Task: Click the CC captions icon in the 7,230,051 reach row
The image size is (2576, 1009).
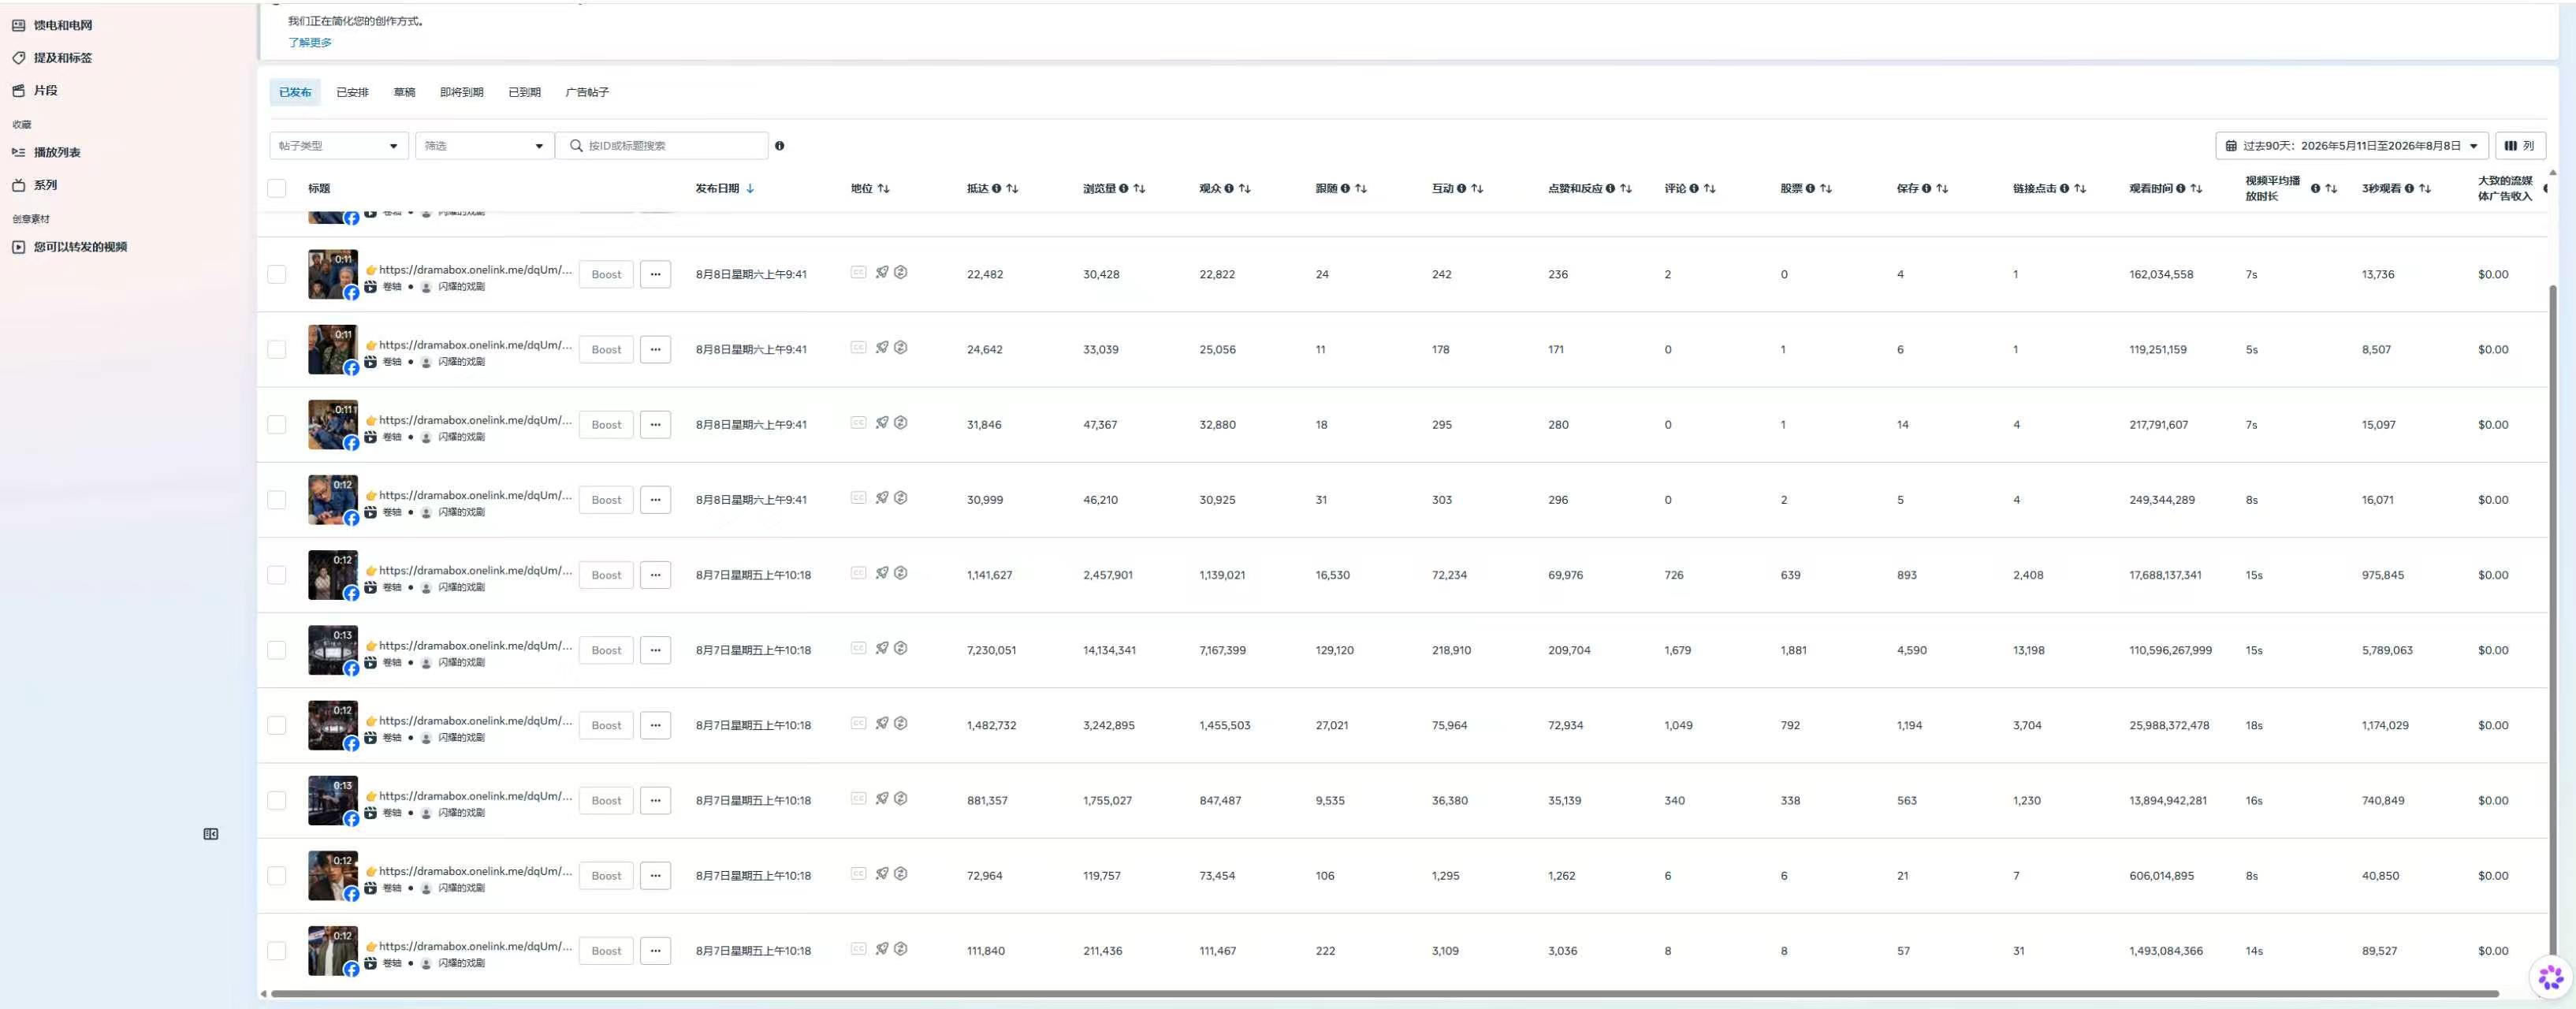Action: click(x=858, y=648)
